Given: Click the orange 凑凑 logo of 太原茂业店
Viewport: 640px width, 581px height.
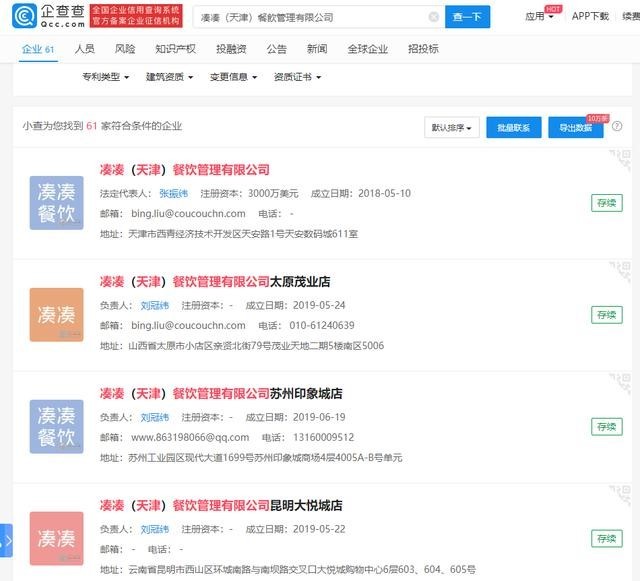Looking at the screenshot, I should (x=56, y=314).
